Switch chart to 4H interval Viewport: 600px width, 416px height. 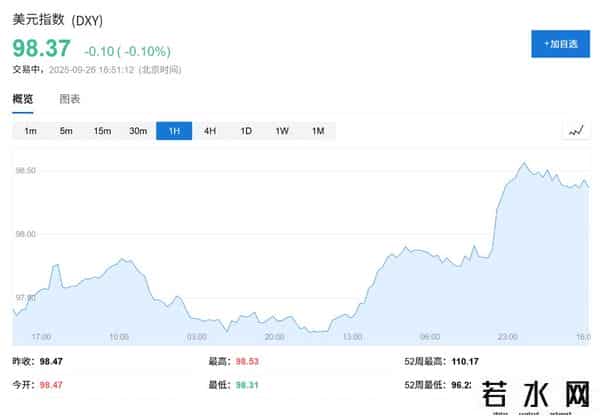coord(210,131)
